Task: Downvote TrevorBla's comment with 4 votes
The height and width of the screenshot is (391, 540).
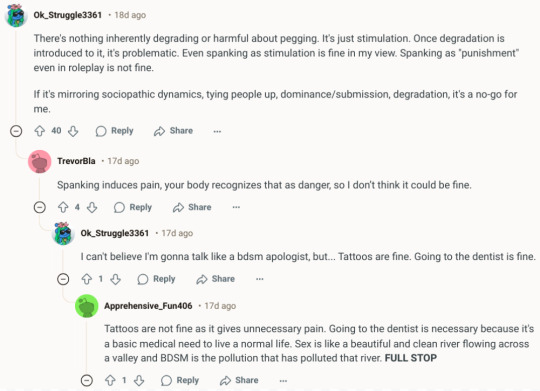Action: (92, 207)
